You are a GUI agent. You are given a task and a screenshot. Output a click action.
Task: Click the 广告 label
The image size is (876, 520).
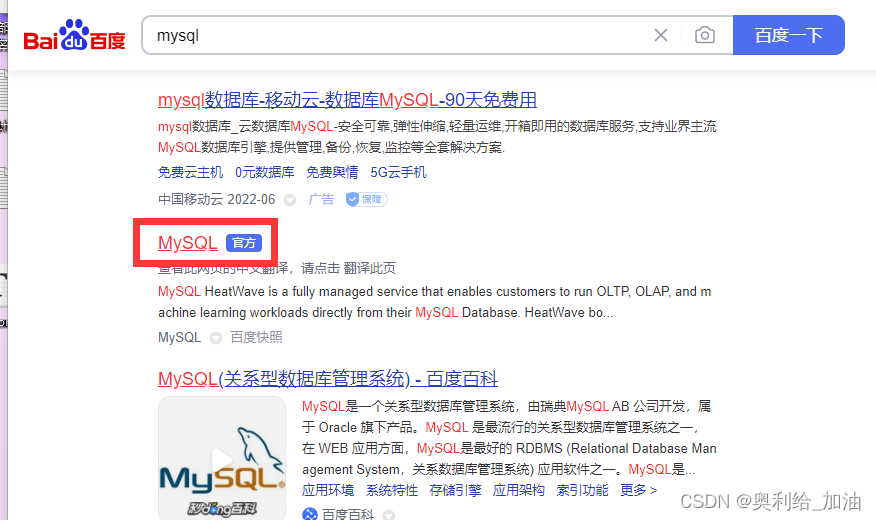(x=321, y=199)
